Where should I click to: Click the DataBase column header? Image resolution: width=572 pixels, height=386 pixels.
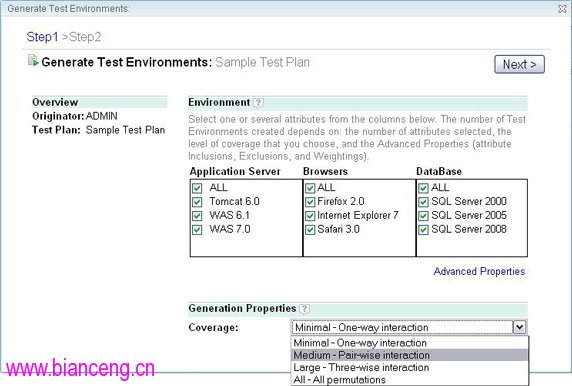pyautogui.click(x=439, y=171)
